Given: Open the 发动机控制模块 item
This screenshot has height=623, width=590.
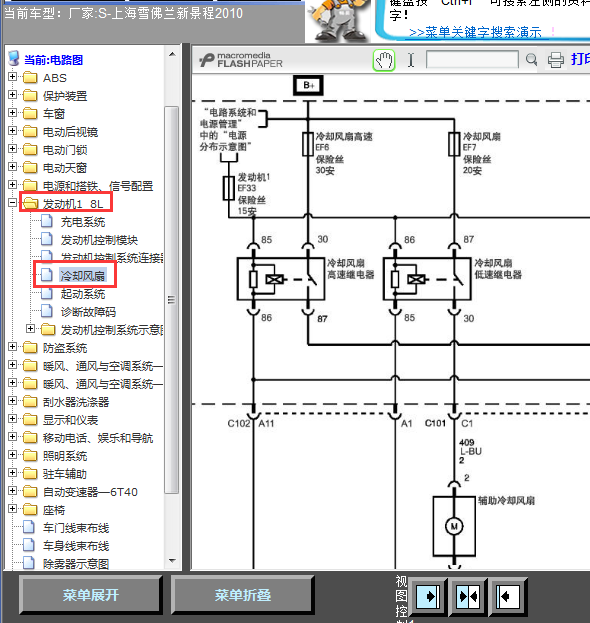Looking at the screenshot, I should pyautogui.click(x=99, y=240).
